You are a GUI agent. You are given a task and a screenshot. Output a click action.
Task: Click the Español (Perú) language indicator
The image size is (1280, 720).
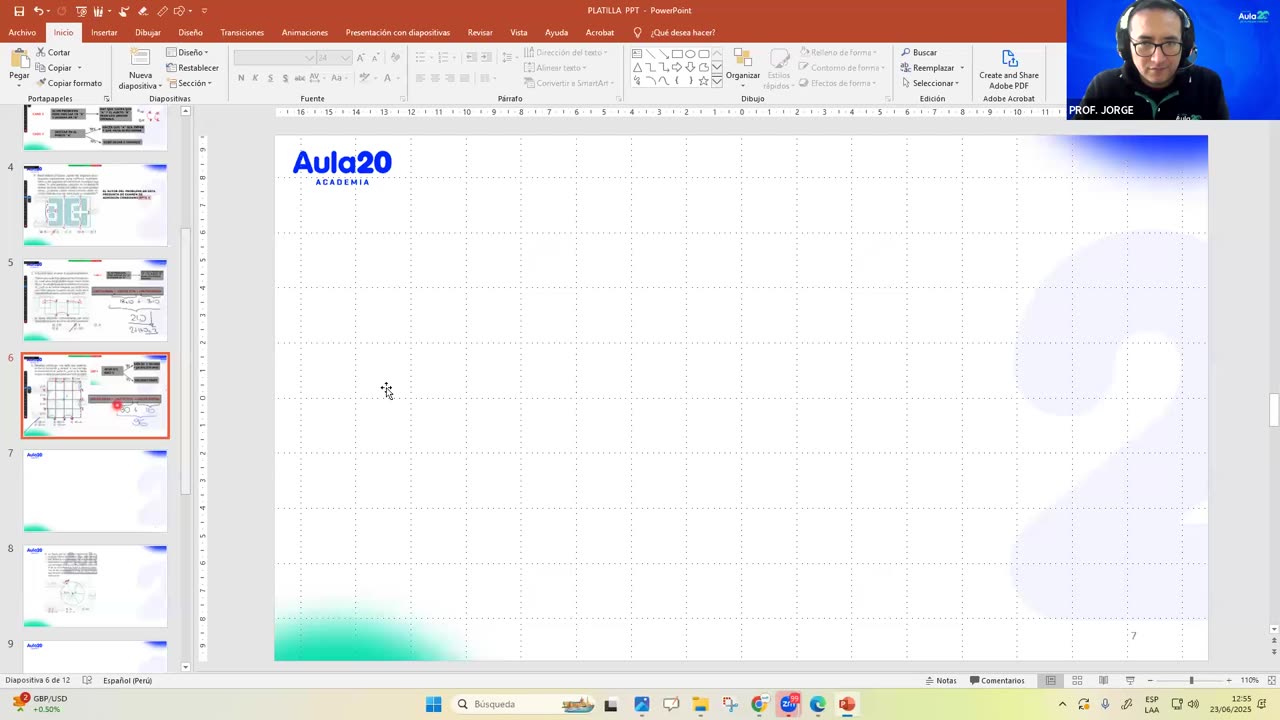point(127,681)
